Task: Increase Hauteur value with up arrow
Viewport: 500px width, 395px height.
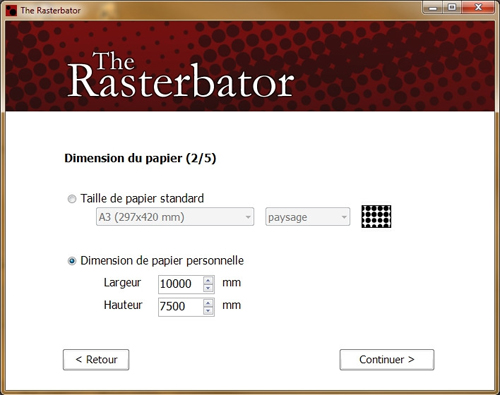Action: (208, 303)
